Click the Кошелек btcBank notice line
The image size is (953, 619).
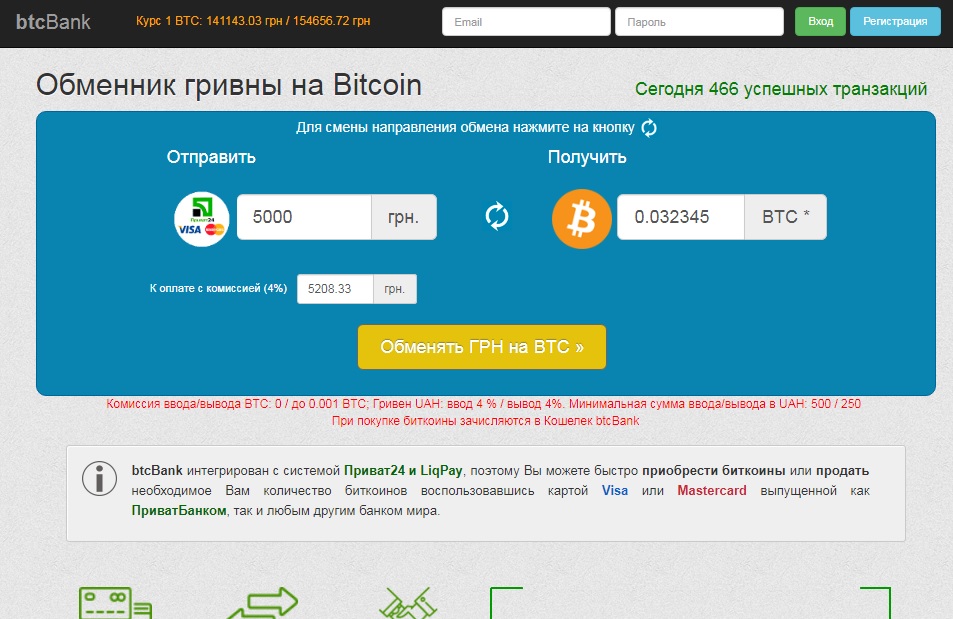tap(485, 421)
